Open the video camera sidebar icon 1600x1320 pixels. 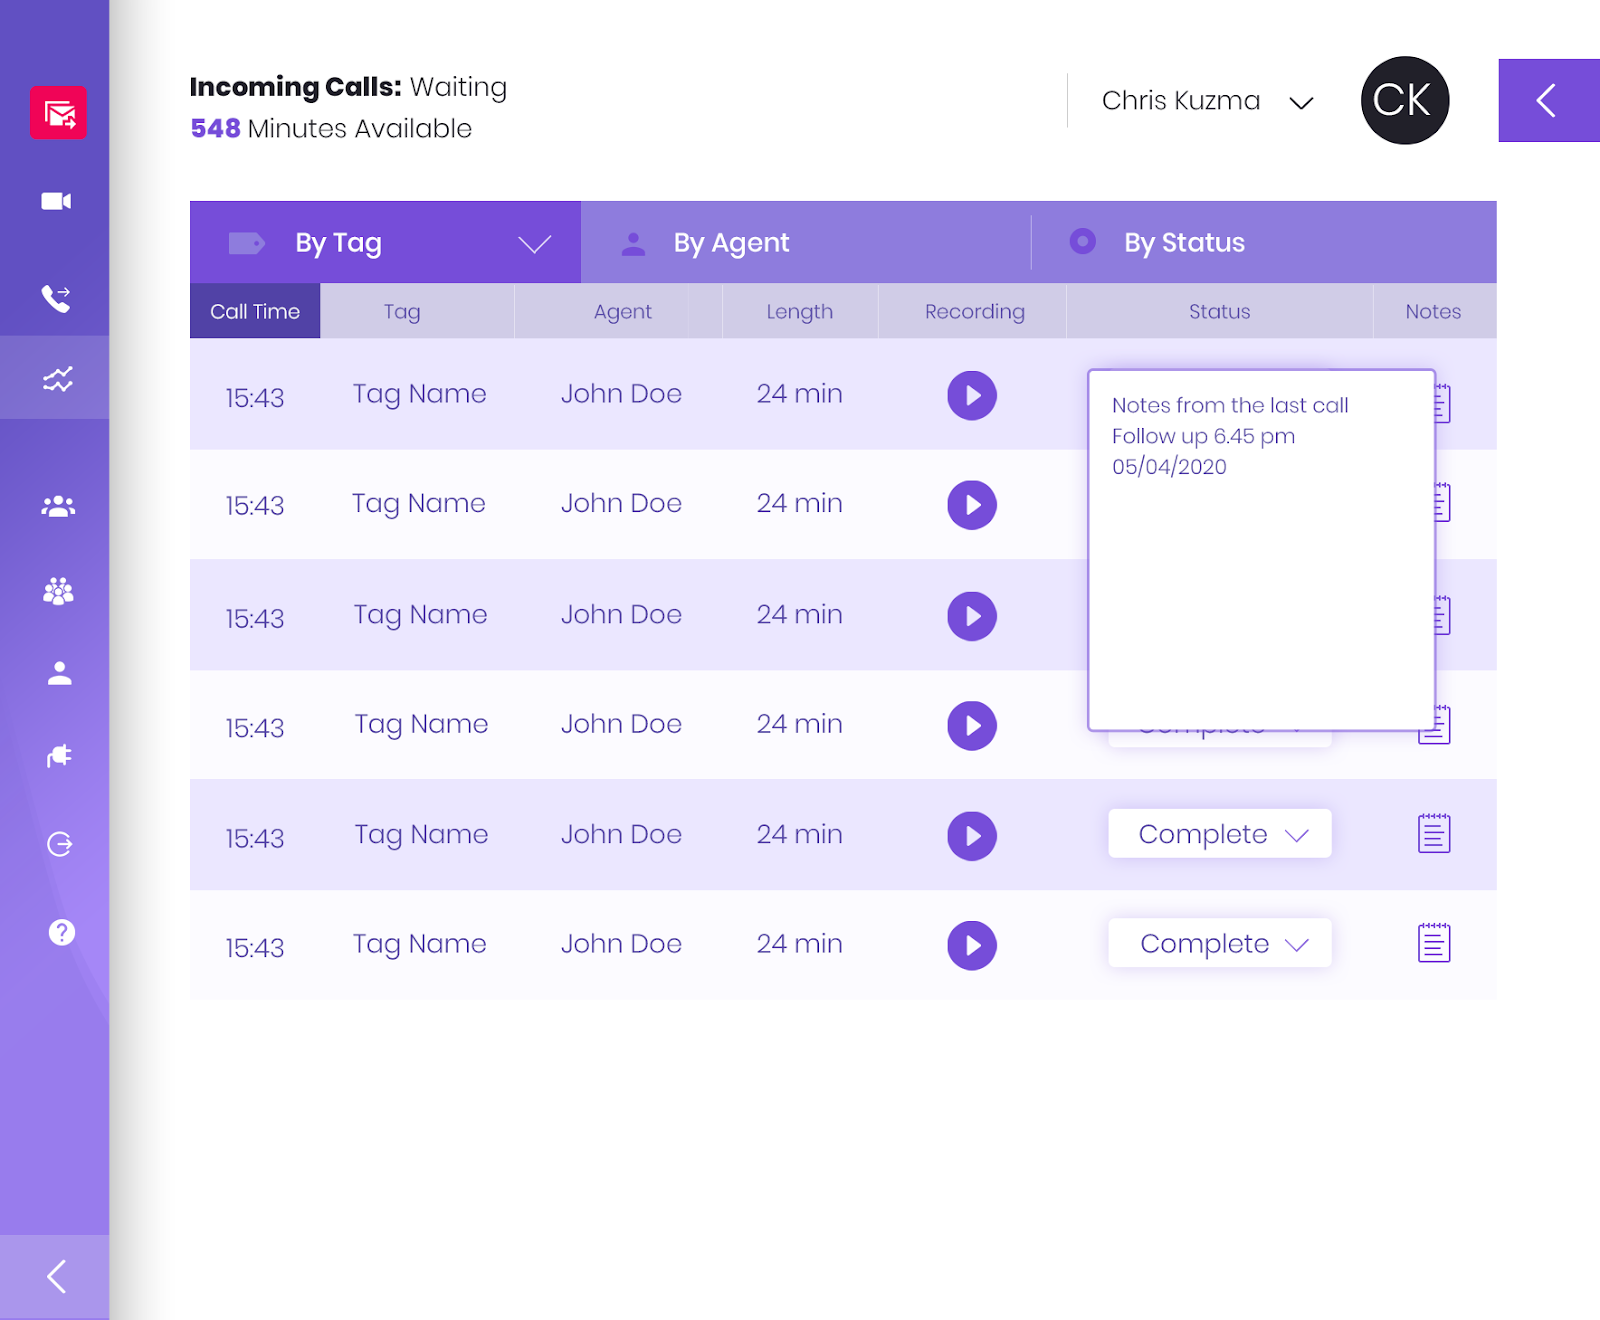pos(56,201)
